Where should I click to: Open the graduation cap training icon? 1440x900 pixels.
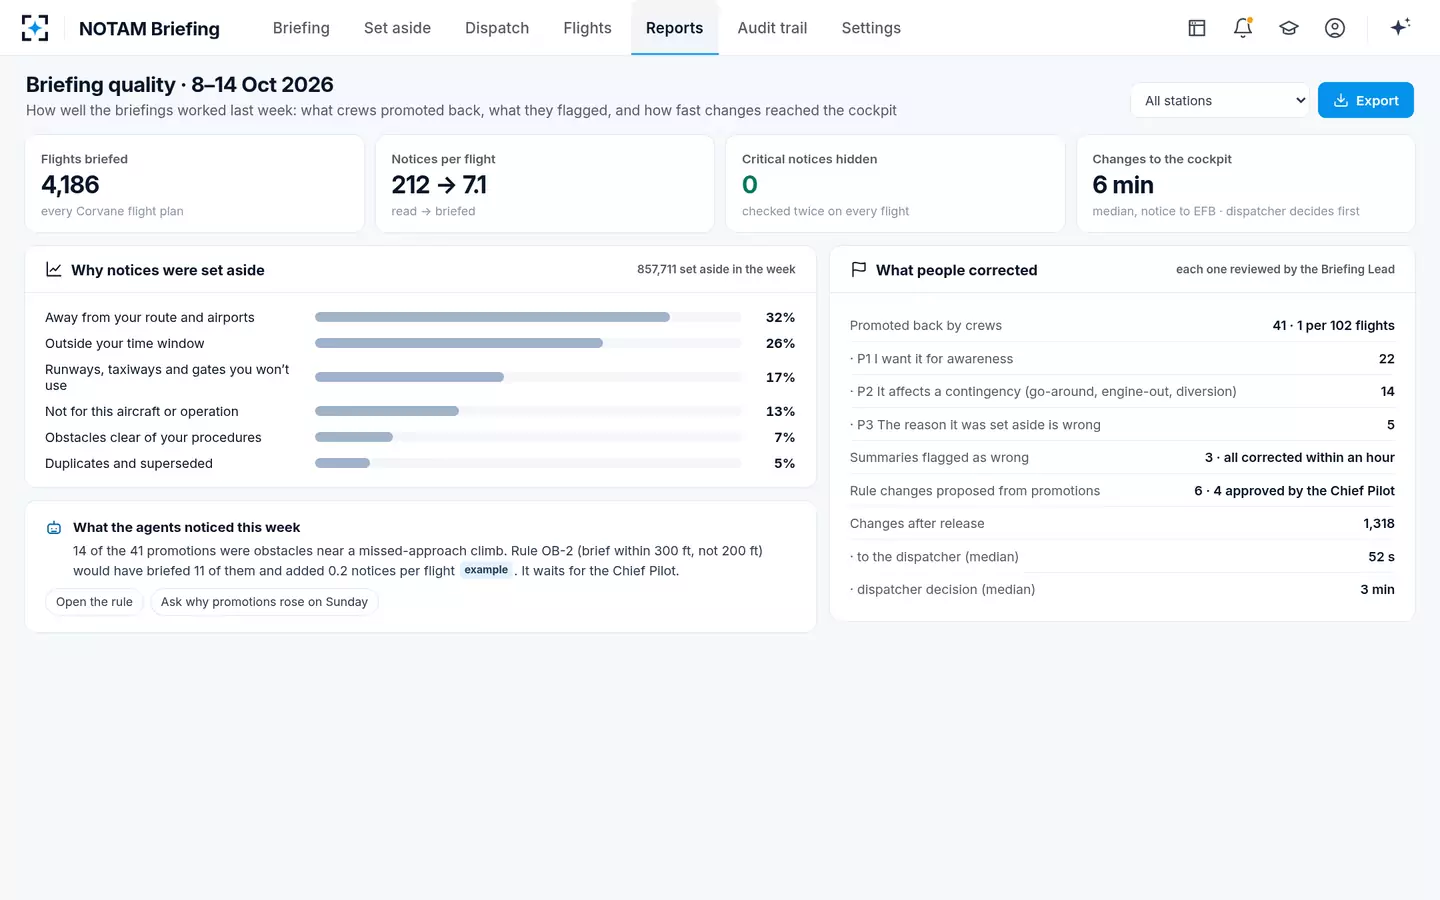(x=1289, y=28)
